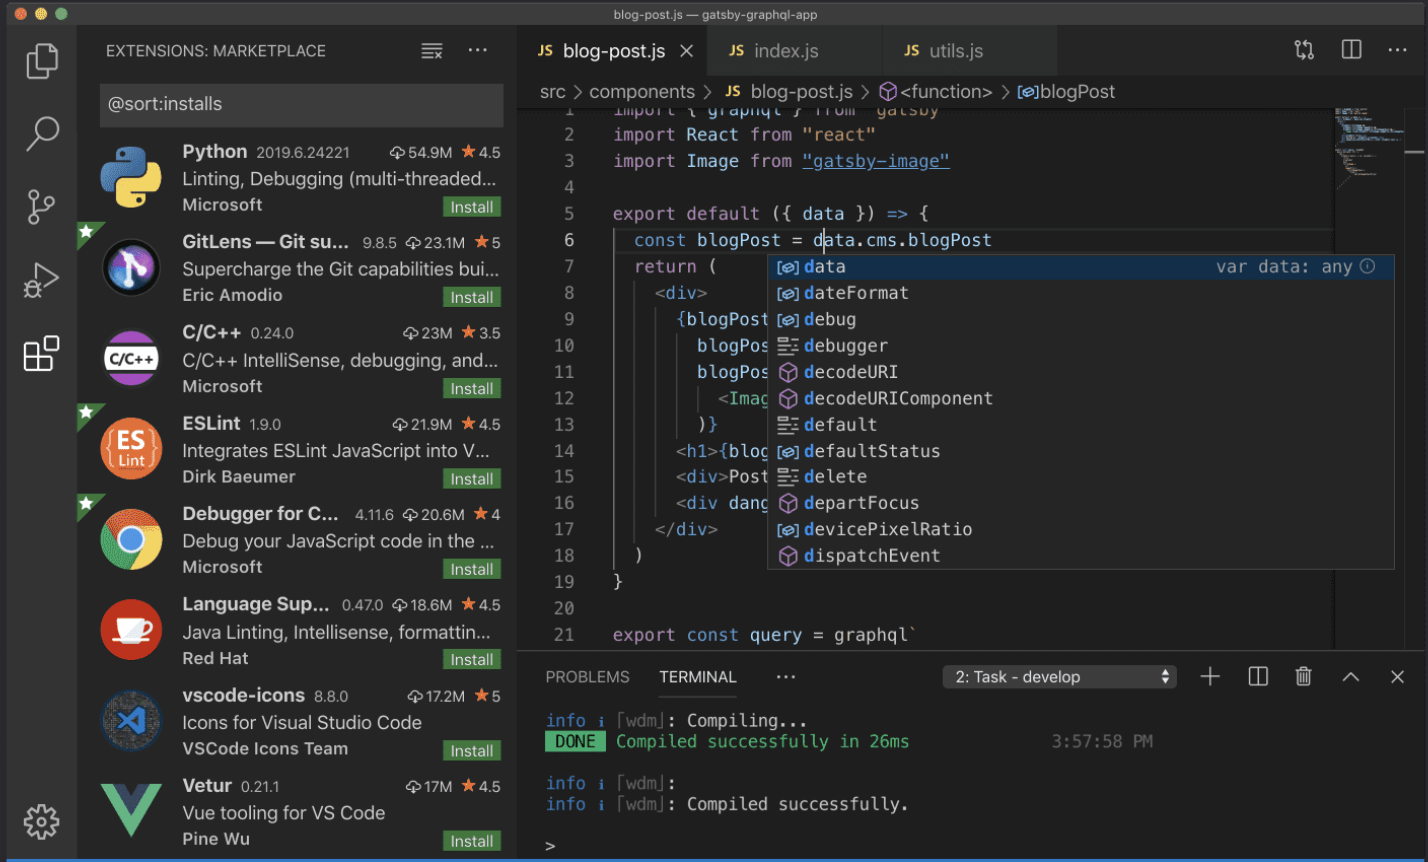1428x862 pixels.
Task: Click the ESLint extension icon
Action: pyautogui.click(x=131, y=448)
